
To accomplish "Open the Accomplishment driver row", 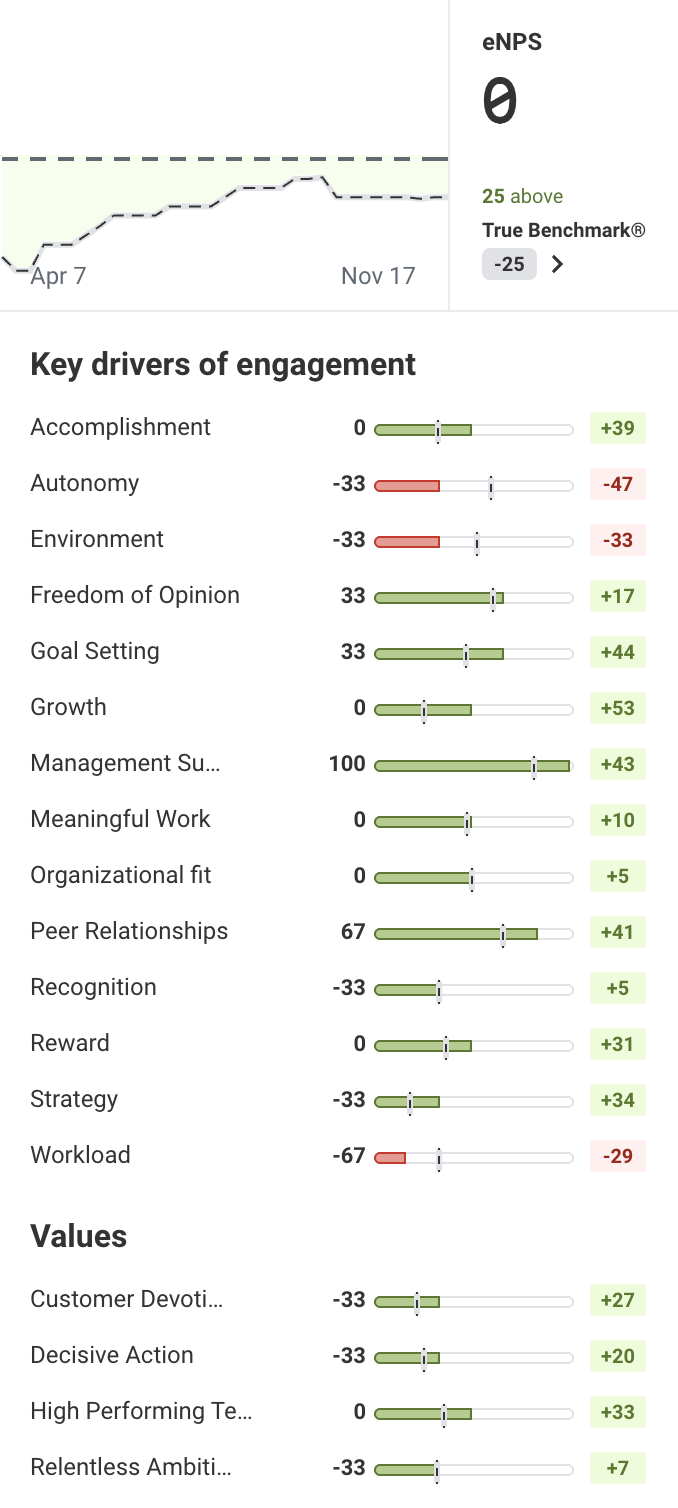I will coord(121,428).
